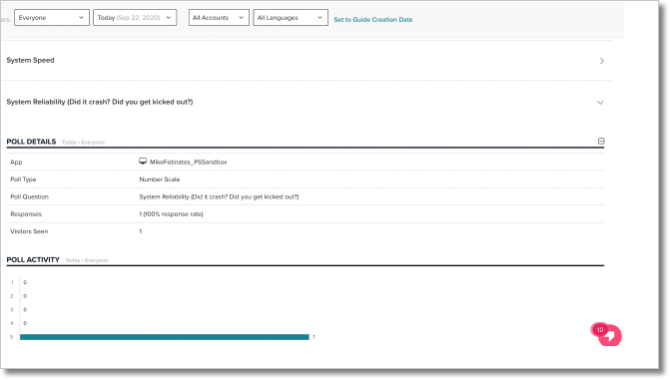669x379 pixels.
Task: Open the All Languages dropdown
Action: 291,18
